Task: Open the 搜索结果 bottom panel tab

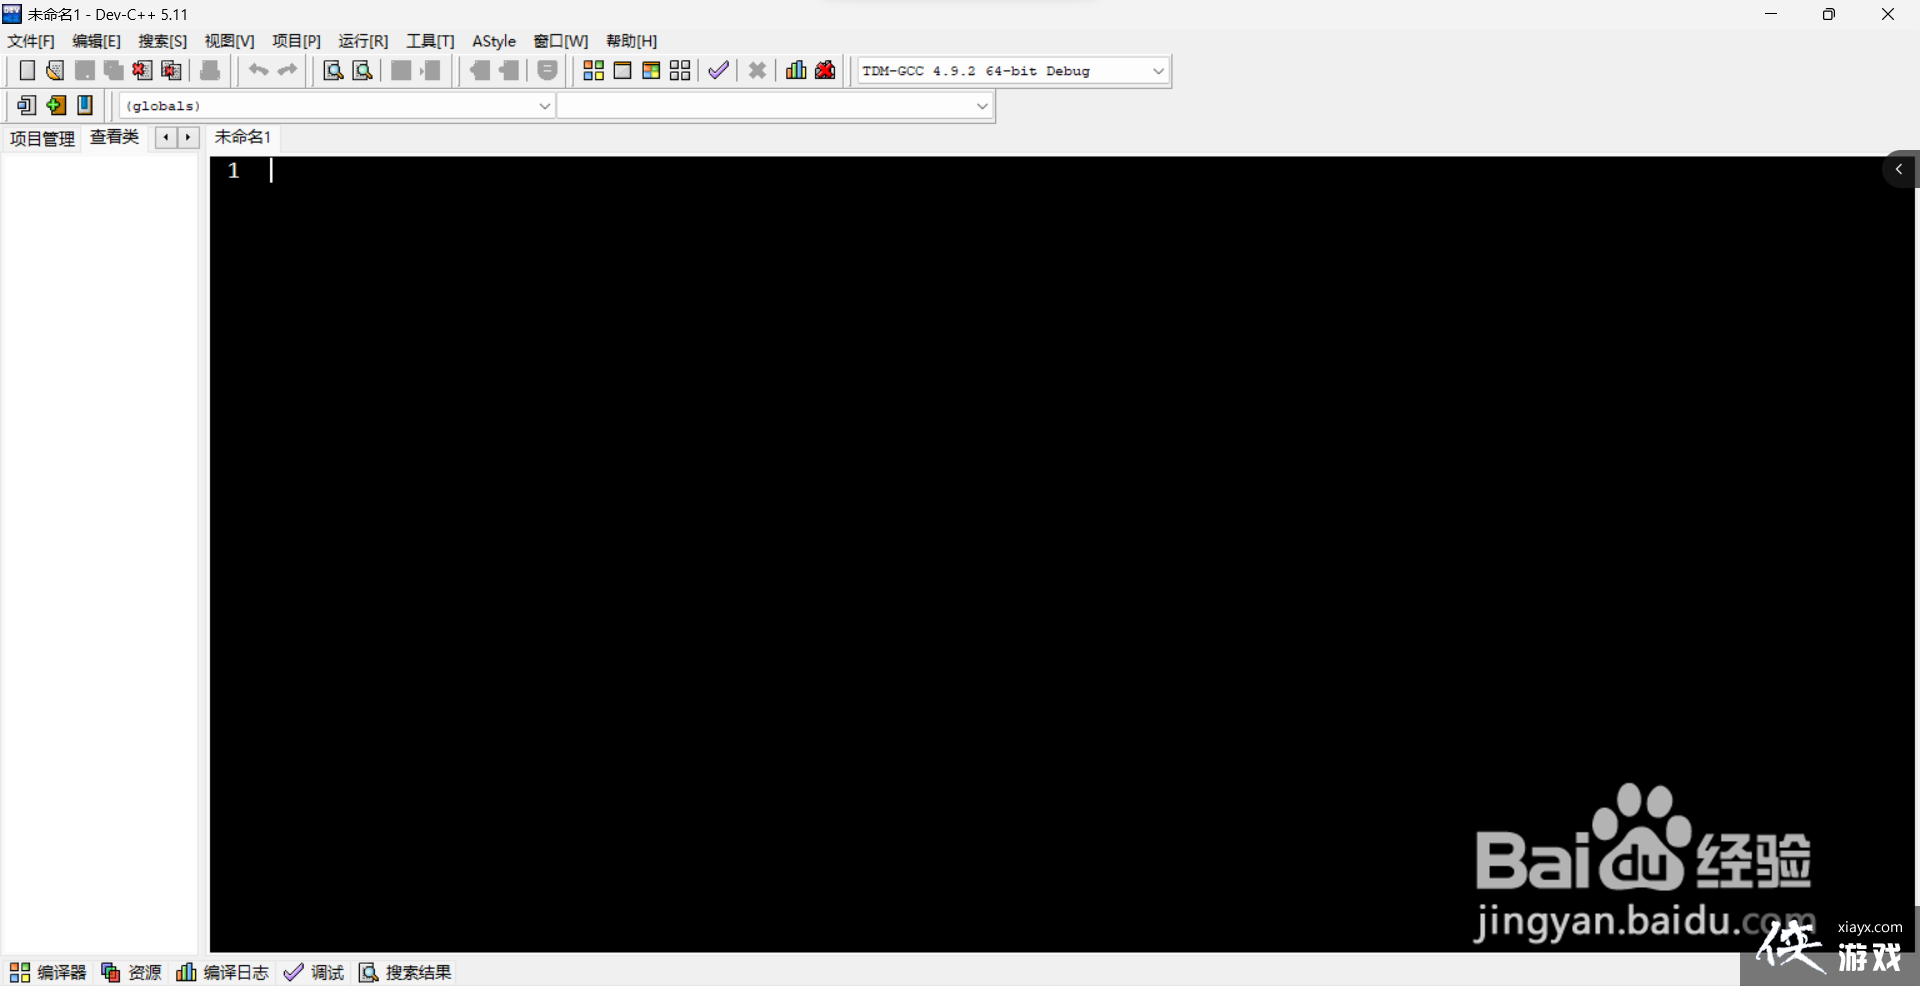Action: [405, 972]
